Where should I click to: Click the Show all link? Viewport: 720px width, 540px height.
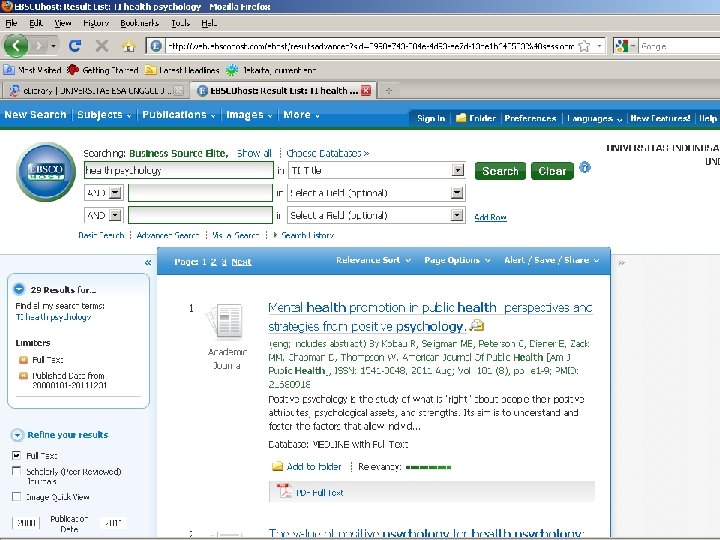click(254, 153)
